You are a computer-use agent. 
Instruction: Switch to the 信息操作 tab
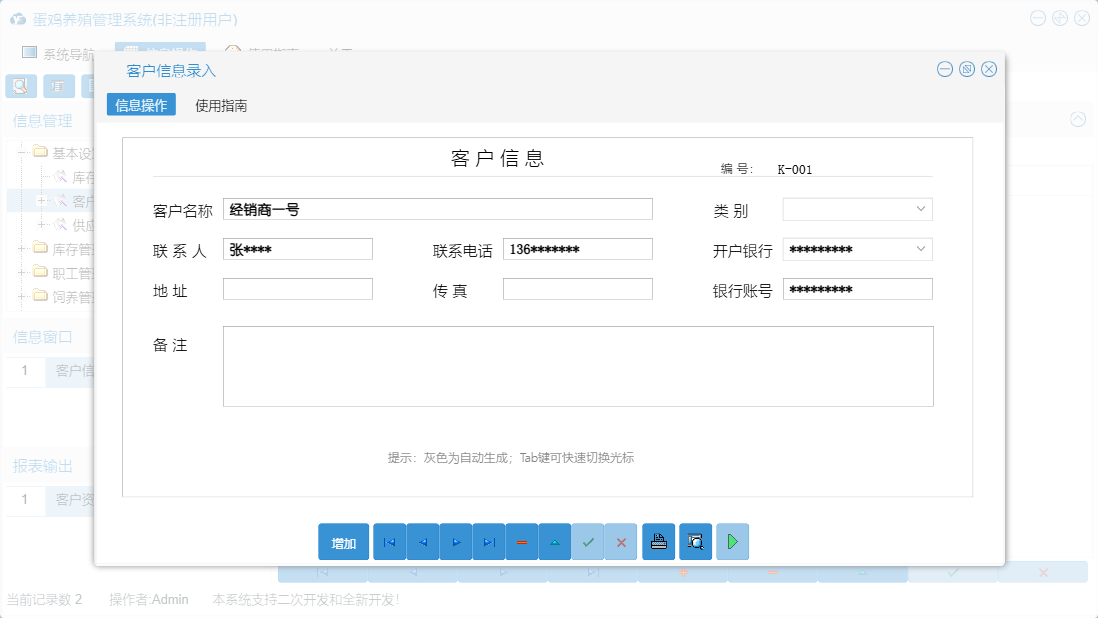pyautogui.click(x=140, y=103)
